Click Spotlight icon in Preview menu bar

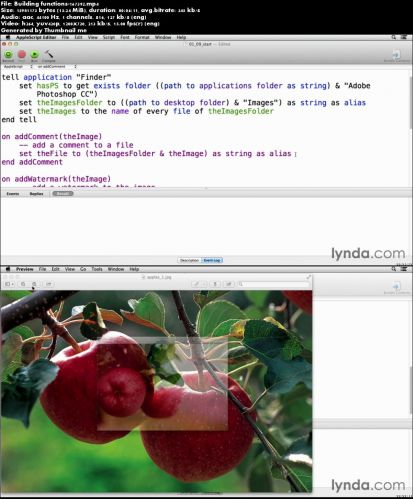[x=394, y=269]
